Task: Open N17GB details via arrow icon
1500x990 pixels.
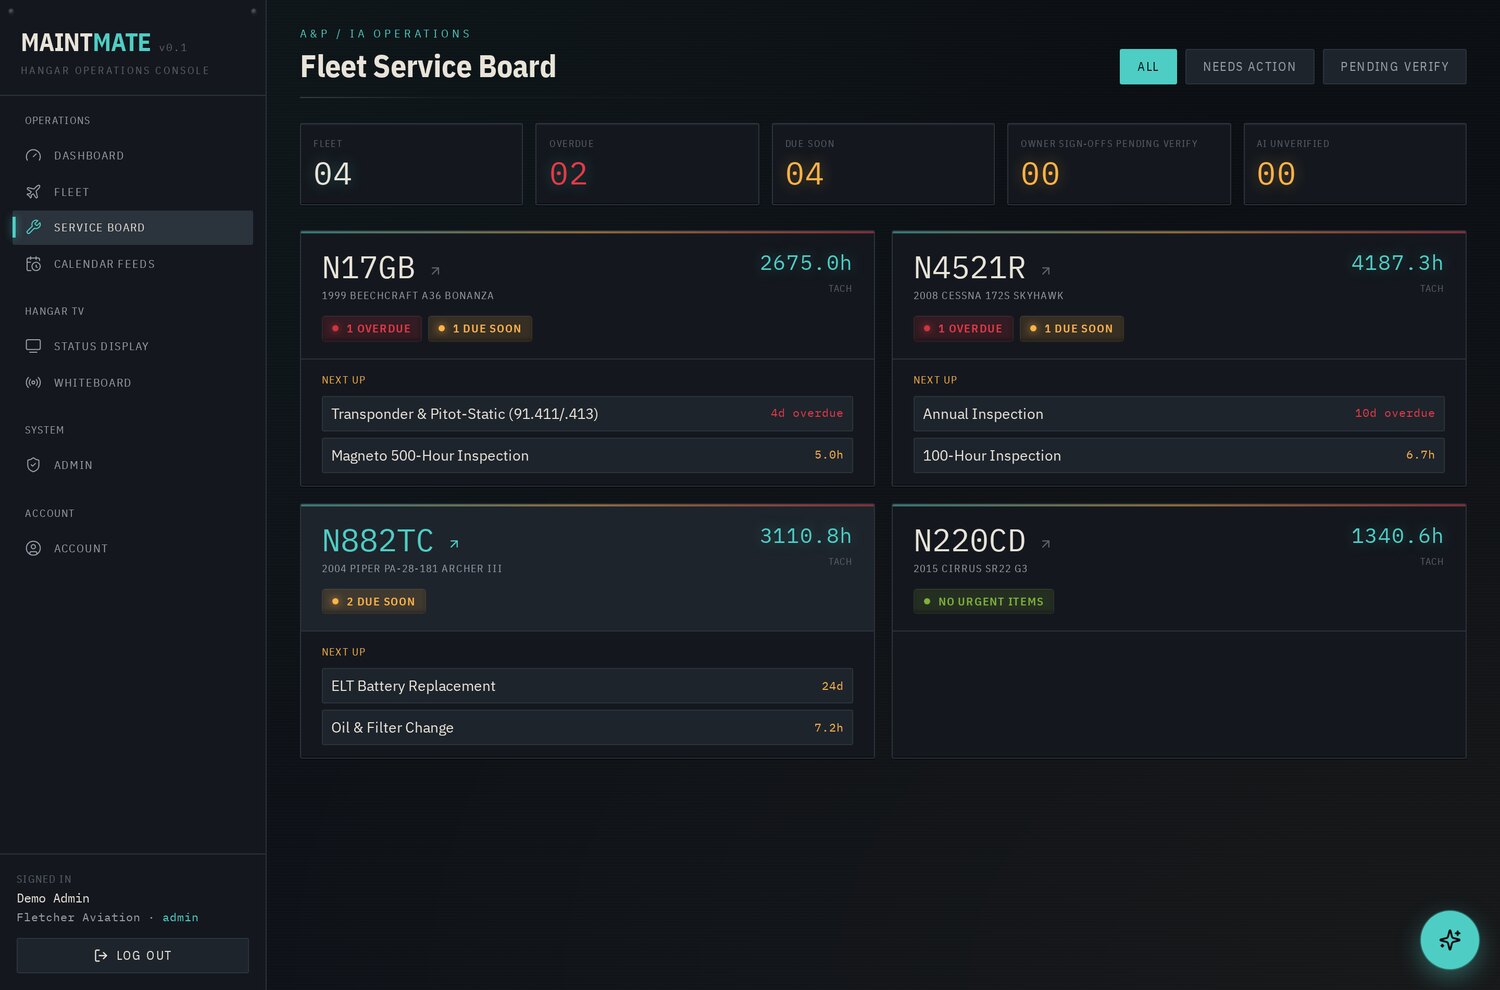Action: (x=435, y=271)
